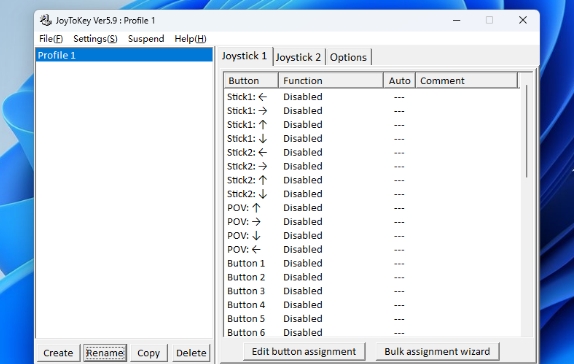Screen dimensions: 574x364
Task: Select the POV down arrow row
Action: coord(372,236)
